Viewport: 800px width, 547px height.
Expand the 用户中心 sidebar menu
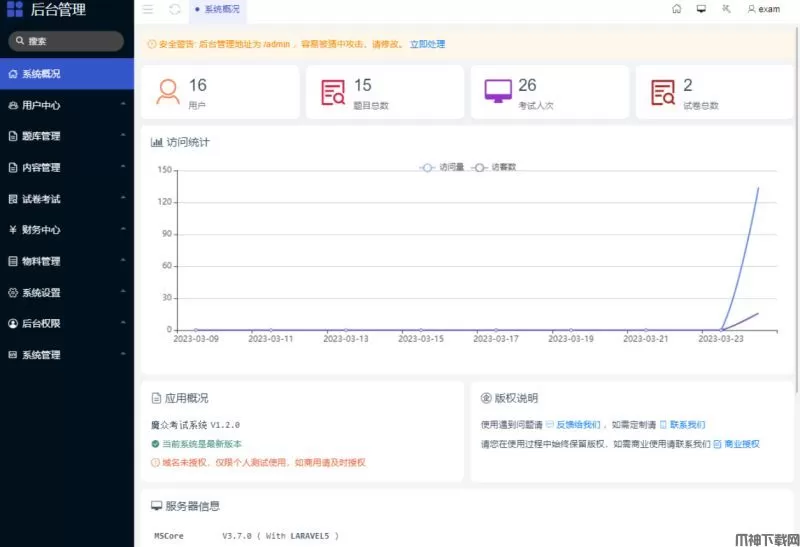tap(66, 105)
